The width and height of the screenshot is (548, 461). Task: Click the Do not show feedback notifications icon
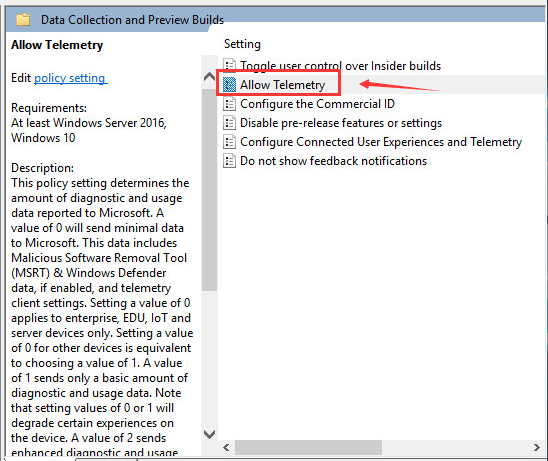(x=229, y=161)
